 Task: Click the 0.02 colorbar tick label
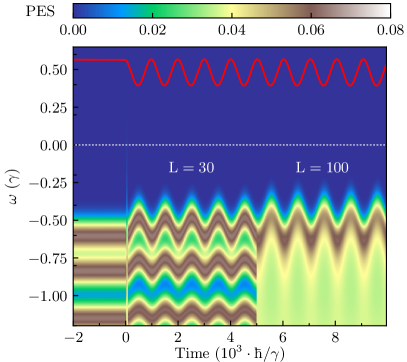tap(152, 30)
